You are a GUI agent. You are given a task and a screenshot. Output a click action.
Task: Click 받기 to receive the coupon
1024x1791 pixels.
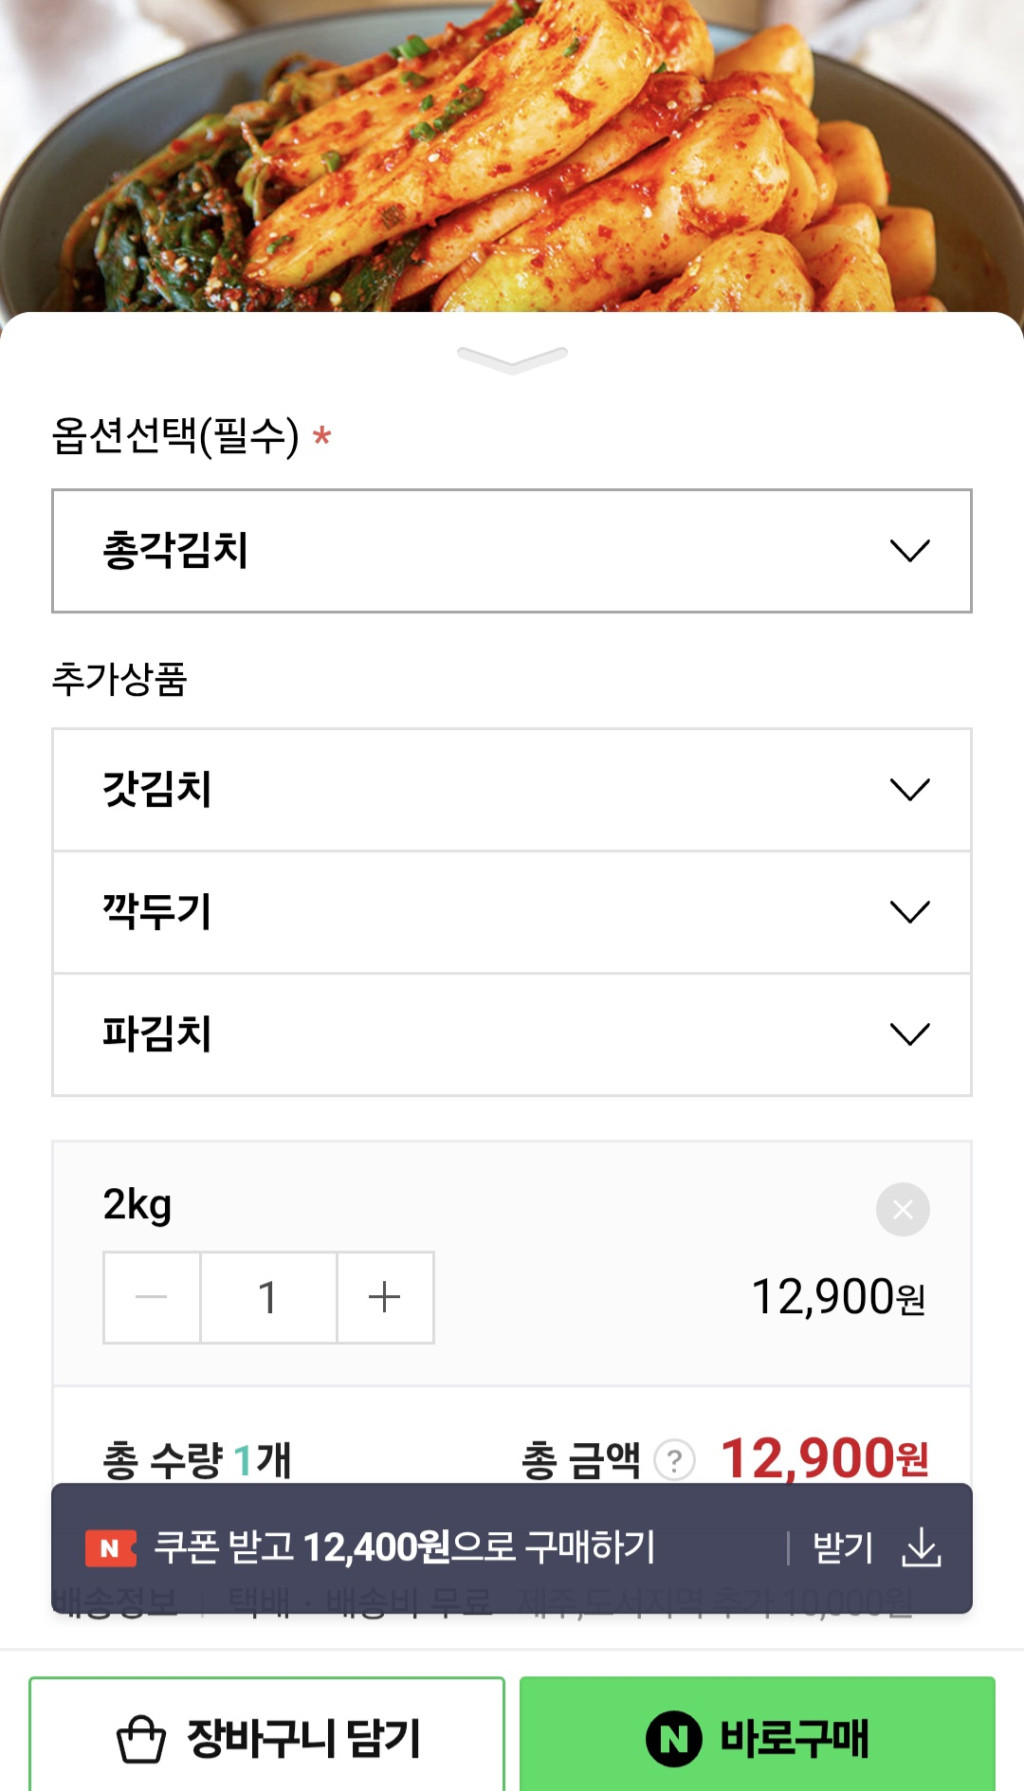(x=843, y=1548)
